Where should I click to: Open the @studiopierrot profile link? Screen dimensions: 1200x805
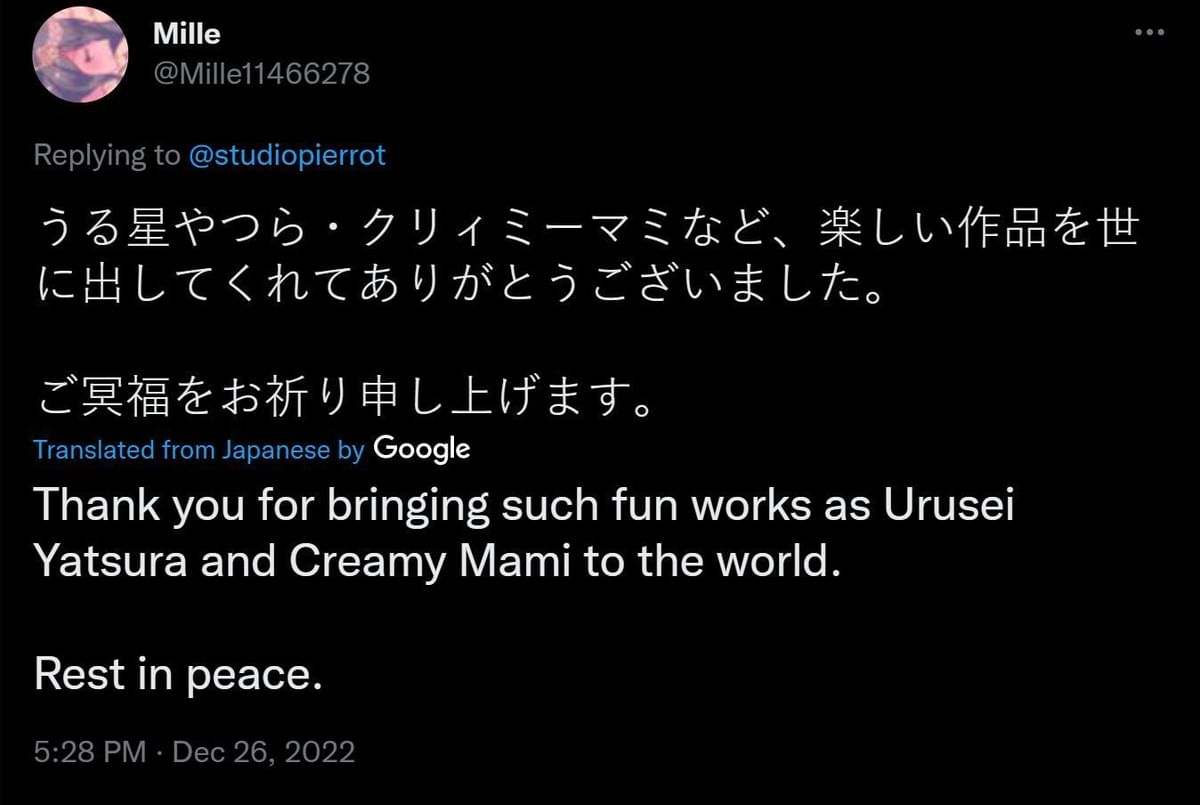click(288, 155)
